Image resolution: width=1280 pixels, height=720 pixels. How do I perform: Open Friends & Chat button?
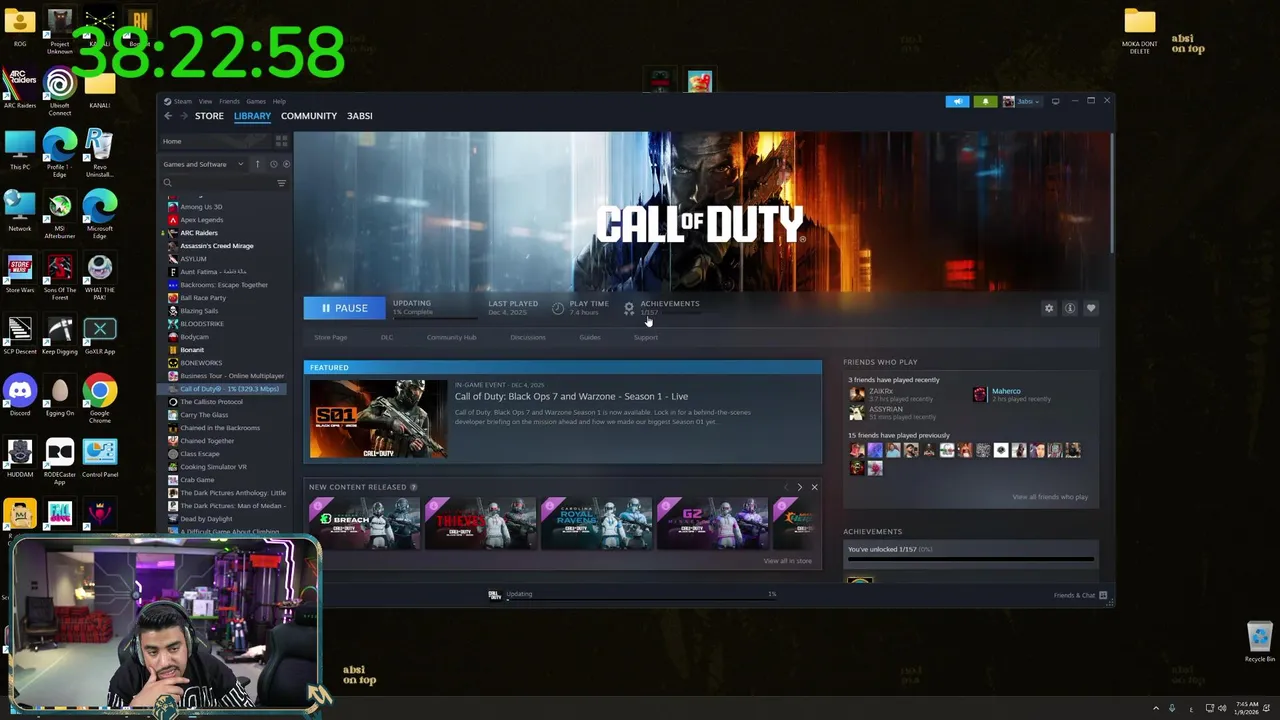pos(1080,595)
